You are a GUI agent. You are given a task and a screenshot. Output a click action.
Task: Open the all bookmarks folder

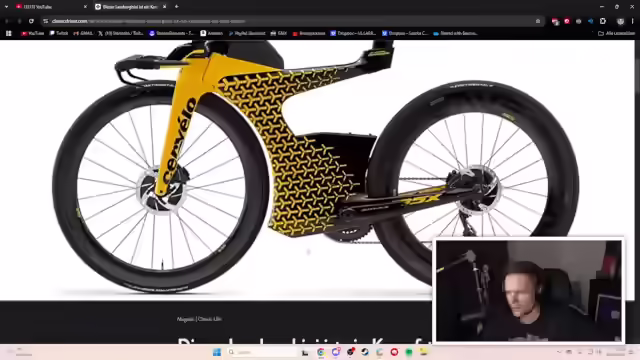616,33
